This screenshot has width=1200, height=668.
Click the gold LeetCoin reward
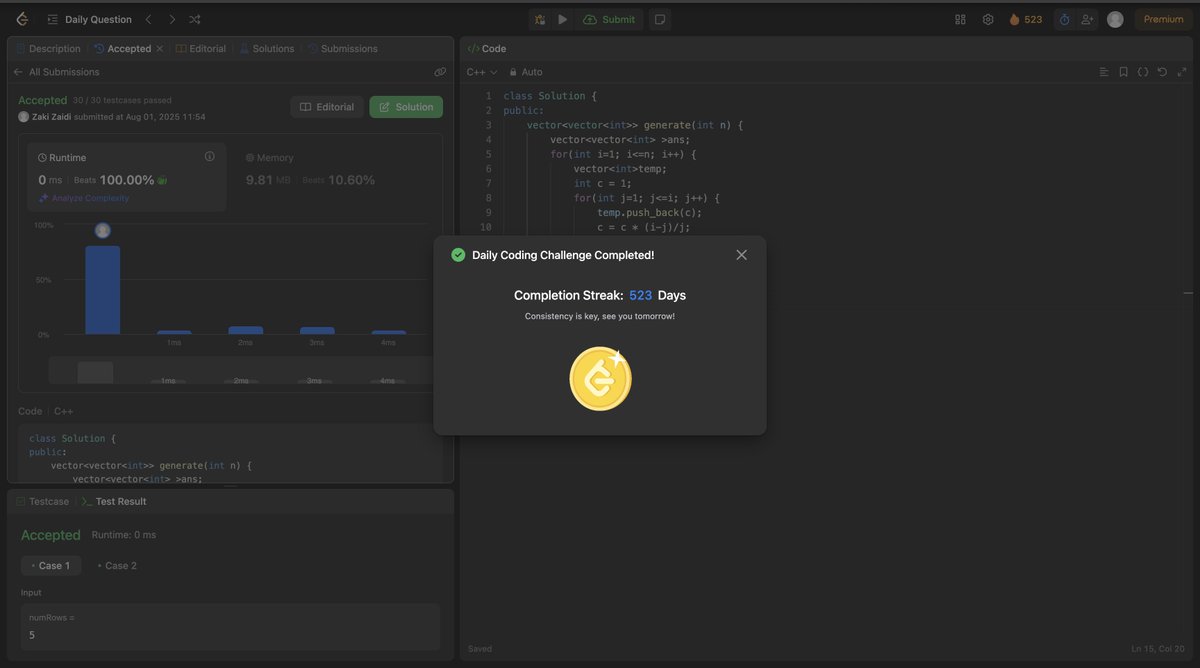(x=600, y=379)
